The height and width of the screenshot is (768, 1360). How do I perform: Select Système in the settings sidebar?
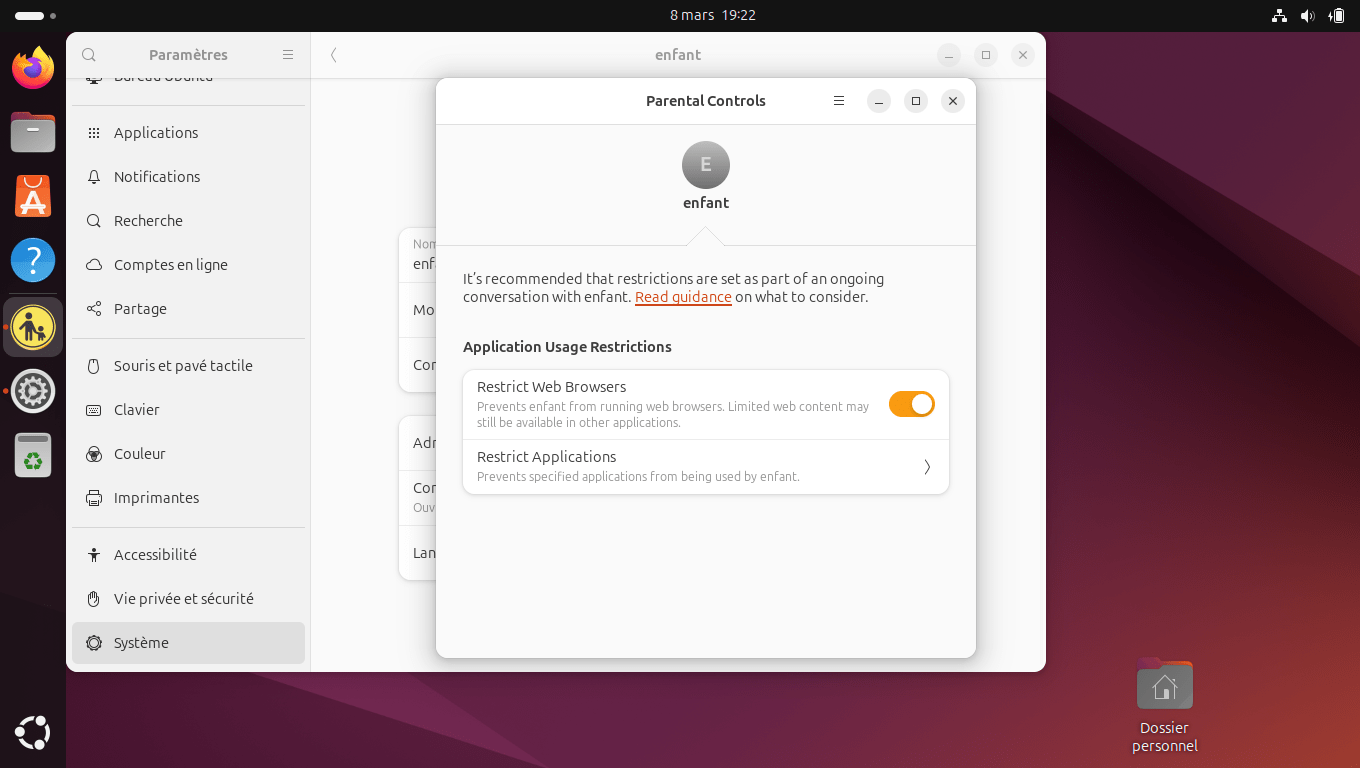[188, 643]
